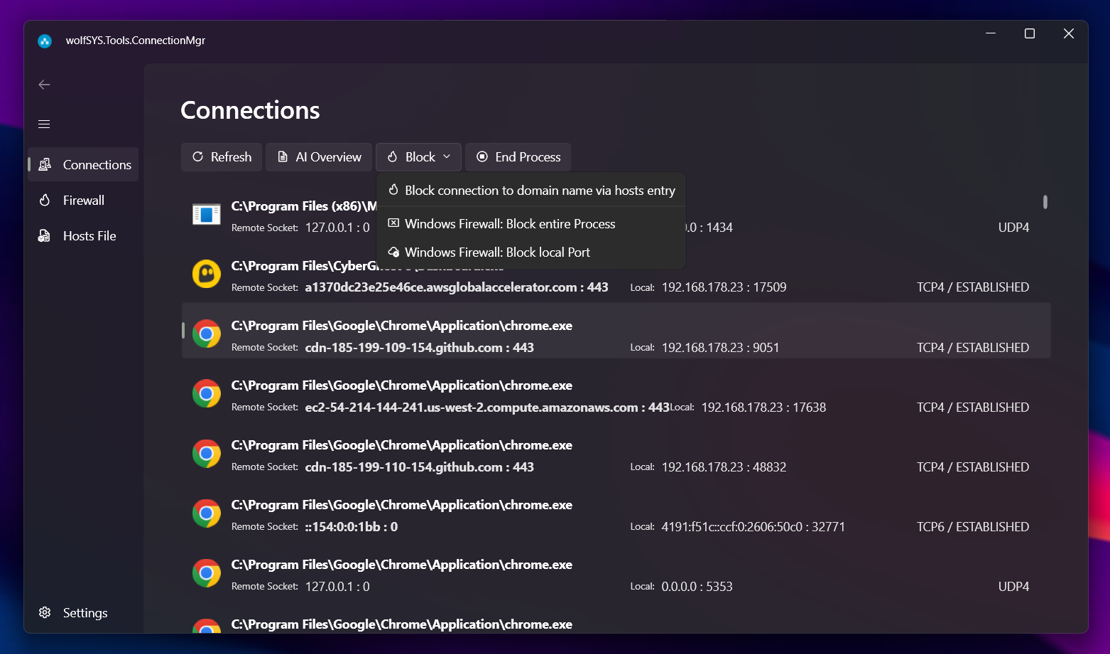The width and height of the screenshot is (1110, 654).
Task: Click the back arrow icon
Action: tap(44, 85)
